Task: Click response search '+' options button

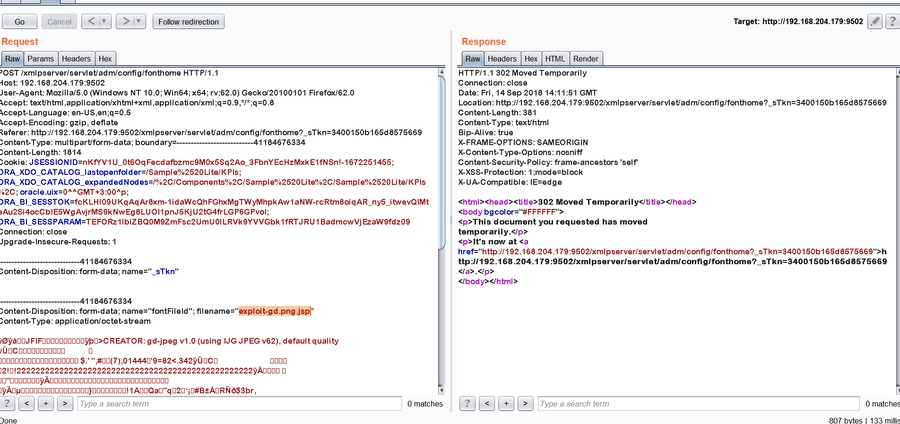Action: pos(506,403)
